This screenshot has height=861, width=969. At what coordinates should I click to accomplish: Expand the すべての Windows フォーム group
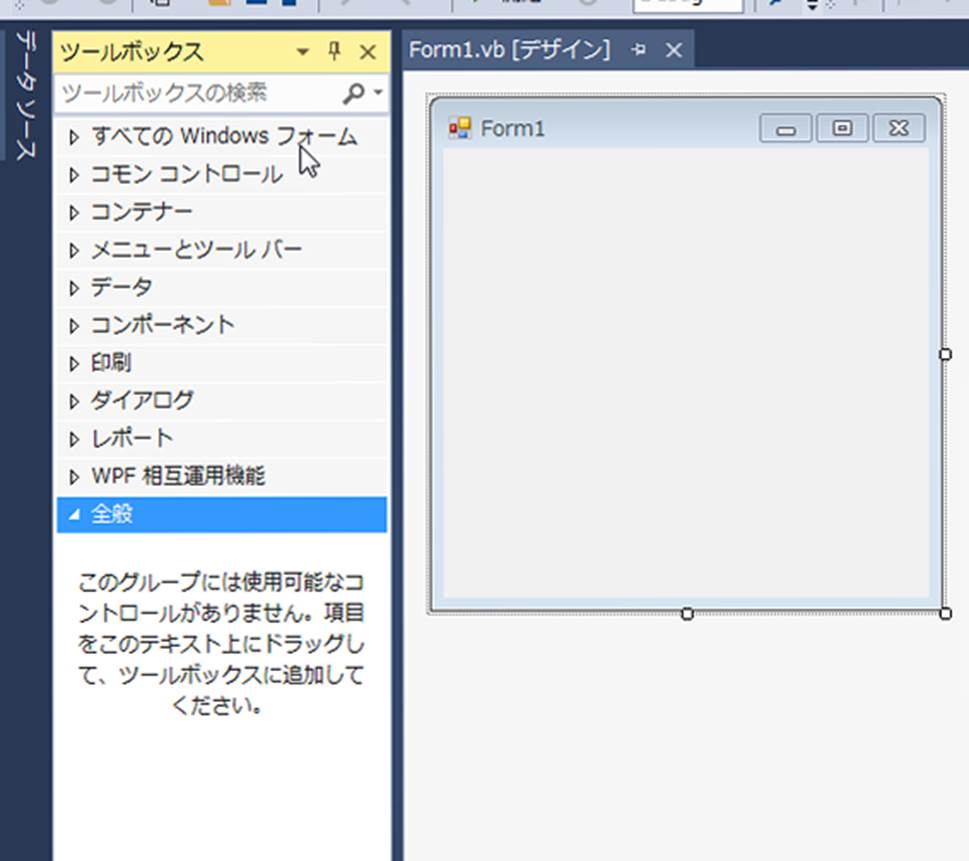[x=224, y=136]
